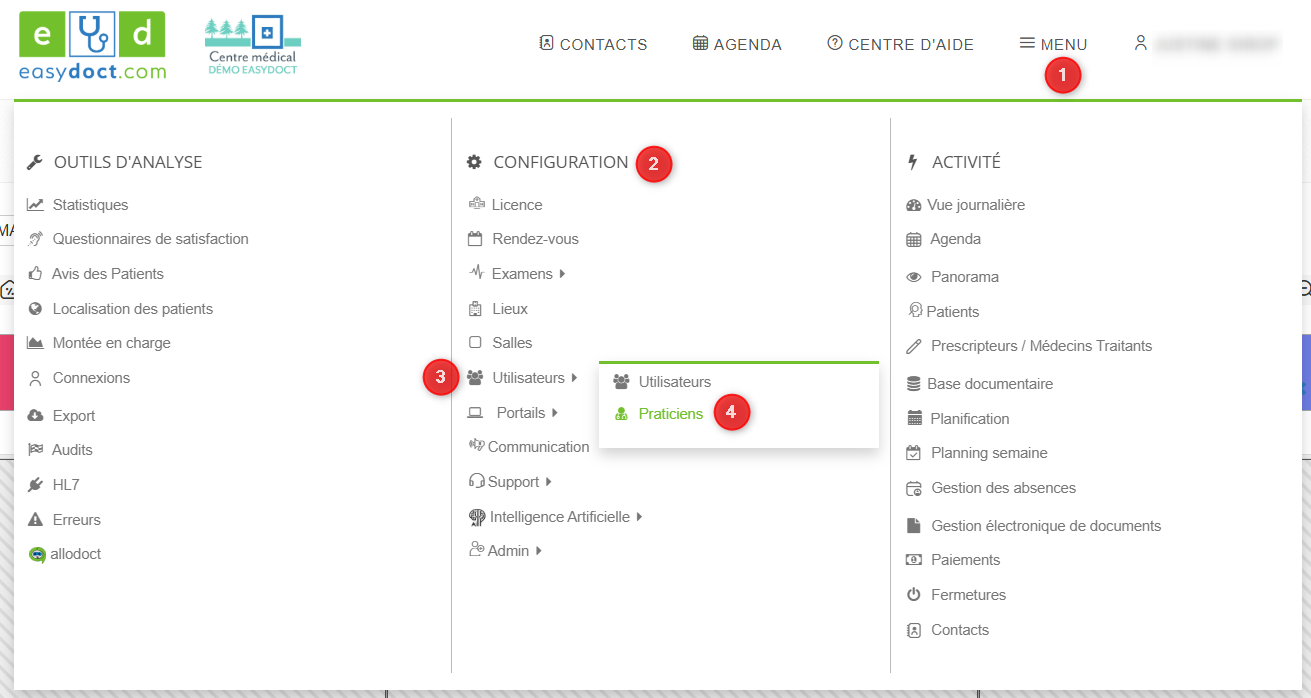Select Praticiens in the Utilisateurs submenu
The width and height of the screenshot is (1311, 698).
(670, 414)
